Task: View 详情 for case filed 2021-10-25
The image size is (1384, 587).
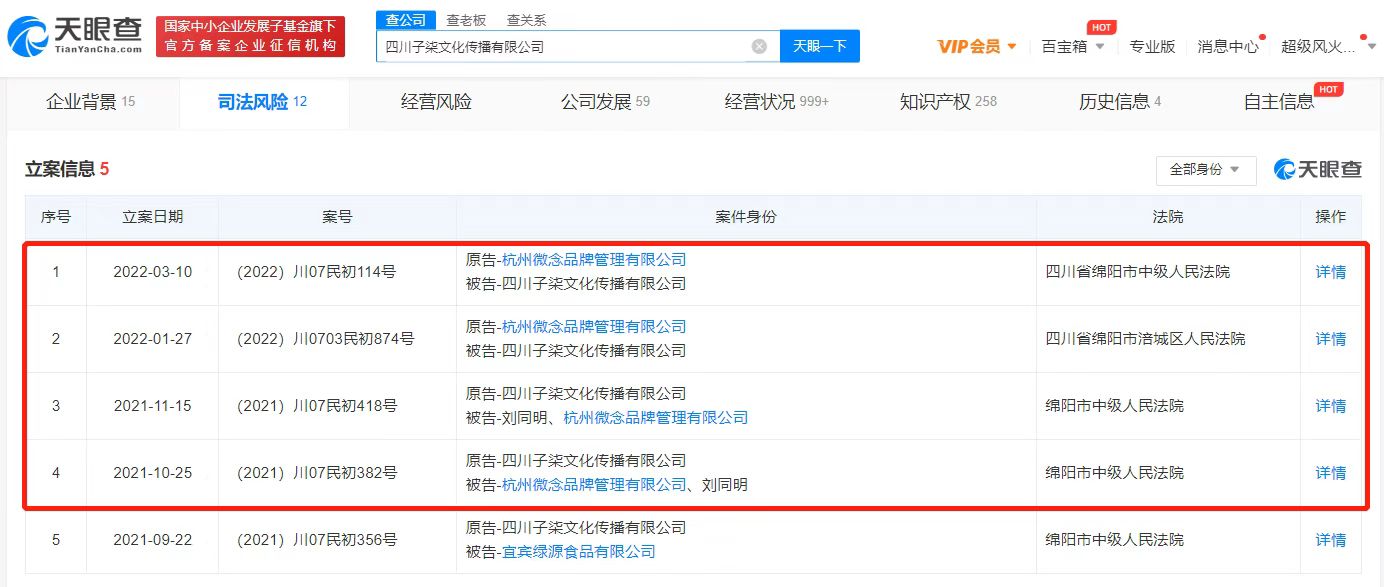Action: (1330, 473)
